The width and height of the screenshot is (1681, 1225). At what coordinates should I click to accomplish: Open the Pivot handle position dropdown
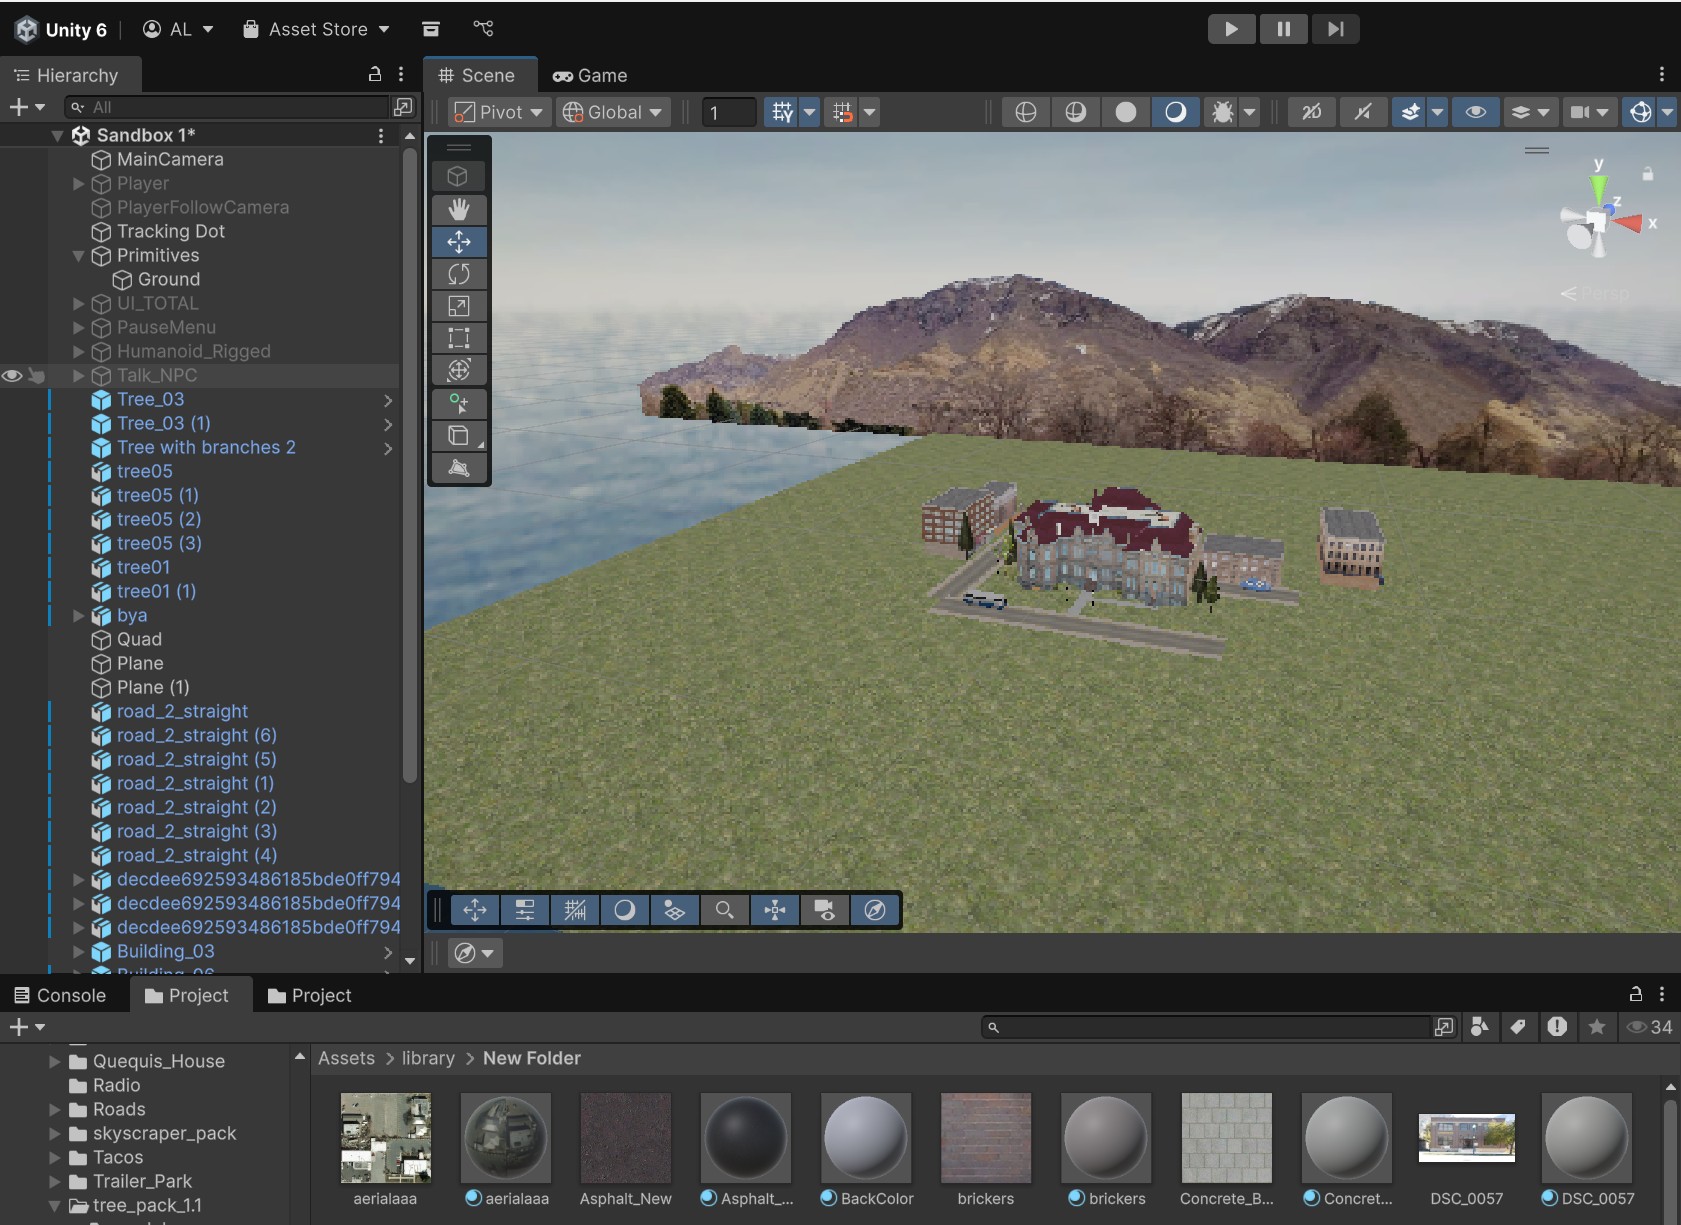tap(498, 112)
